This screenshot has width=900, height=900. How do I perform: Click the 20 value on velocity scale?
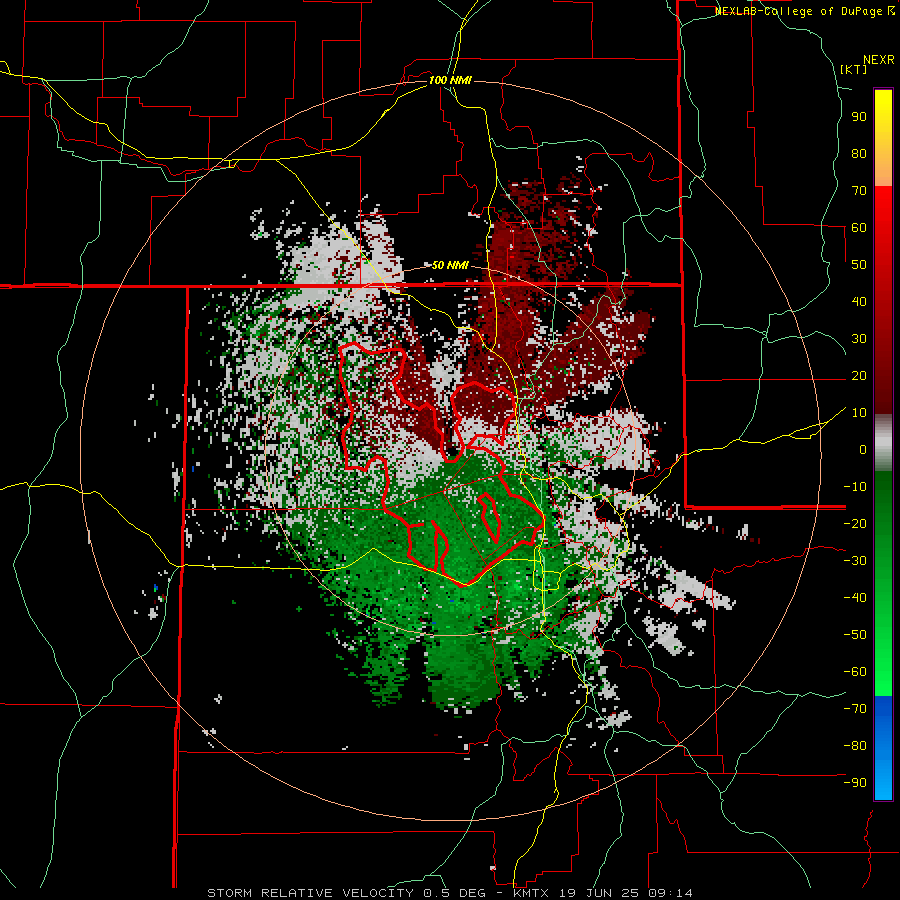859,375
